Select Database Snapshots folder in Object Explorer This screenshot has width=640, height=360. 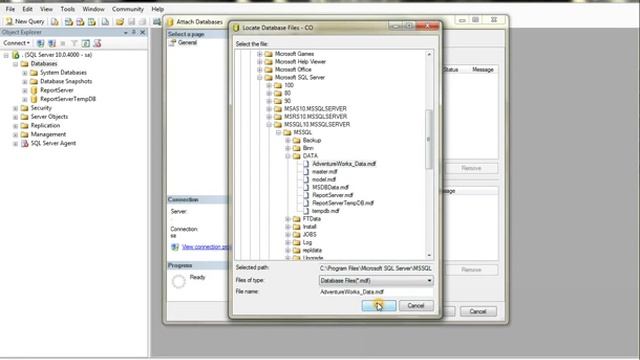pos(66,81)
